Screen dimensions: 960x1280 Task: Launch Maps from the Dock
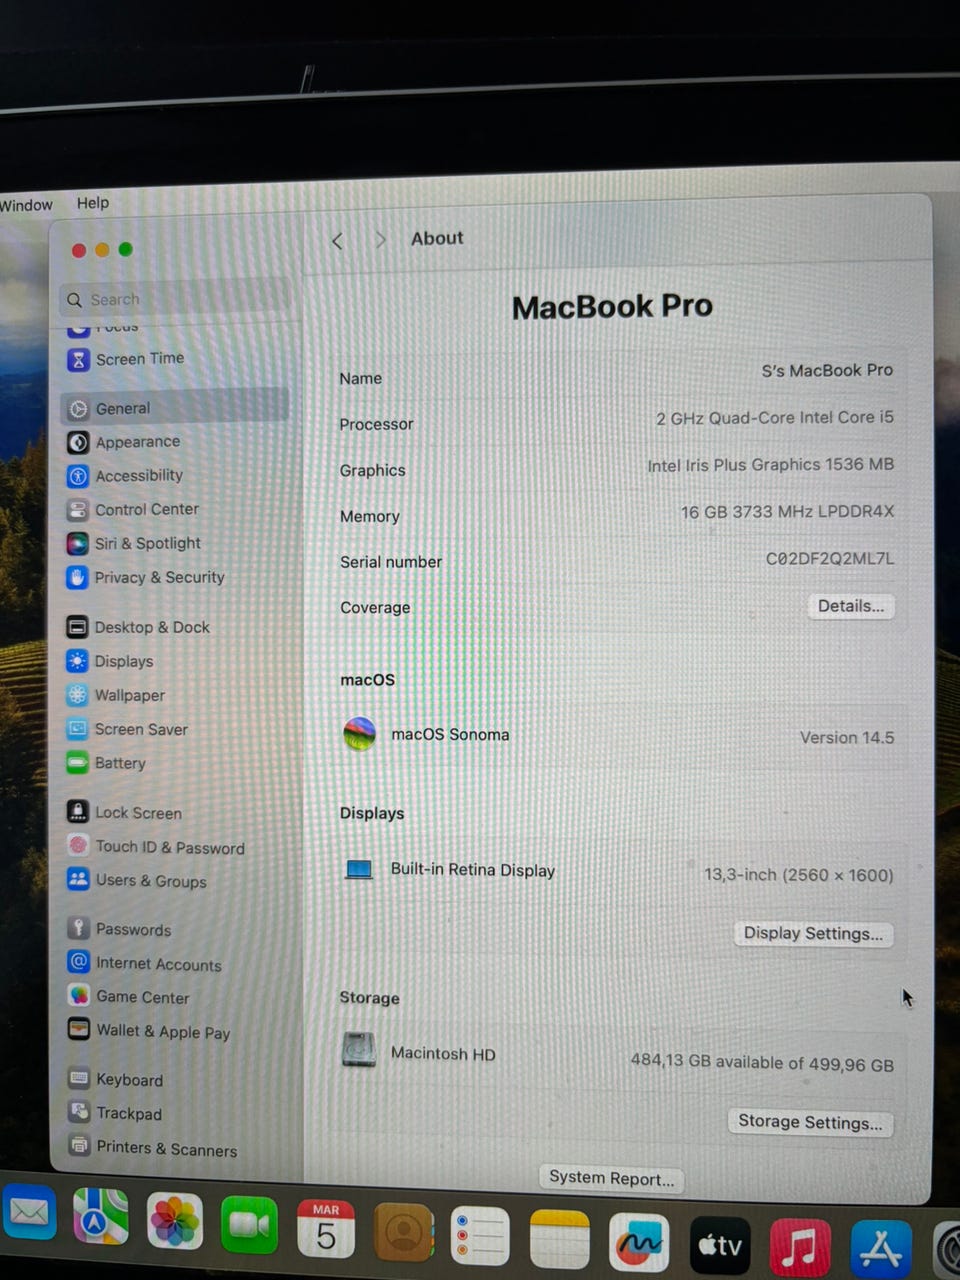[100, 1216]
